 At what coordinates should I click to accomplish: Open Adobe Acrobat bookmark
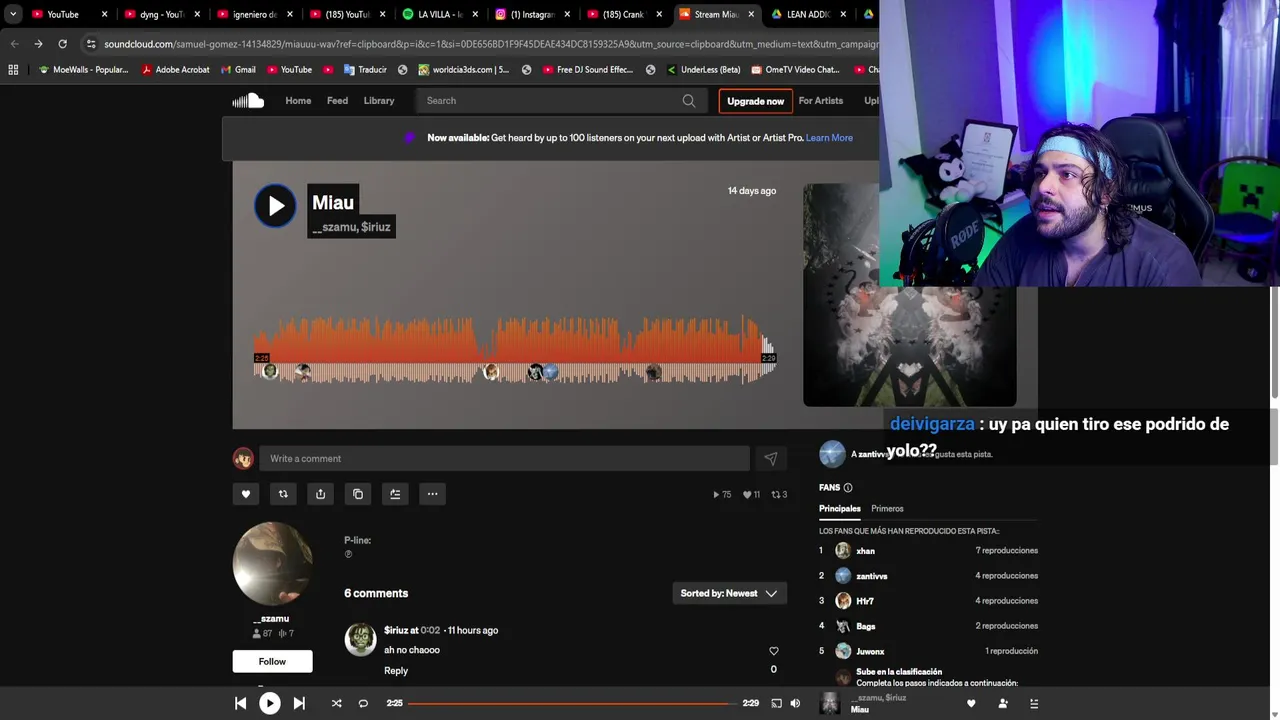coord(176,70)
